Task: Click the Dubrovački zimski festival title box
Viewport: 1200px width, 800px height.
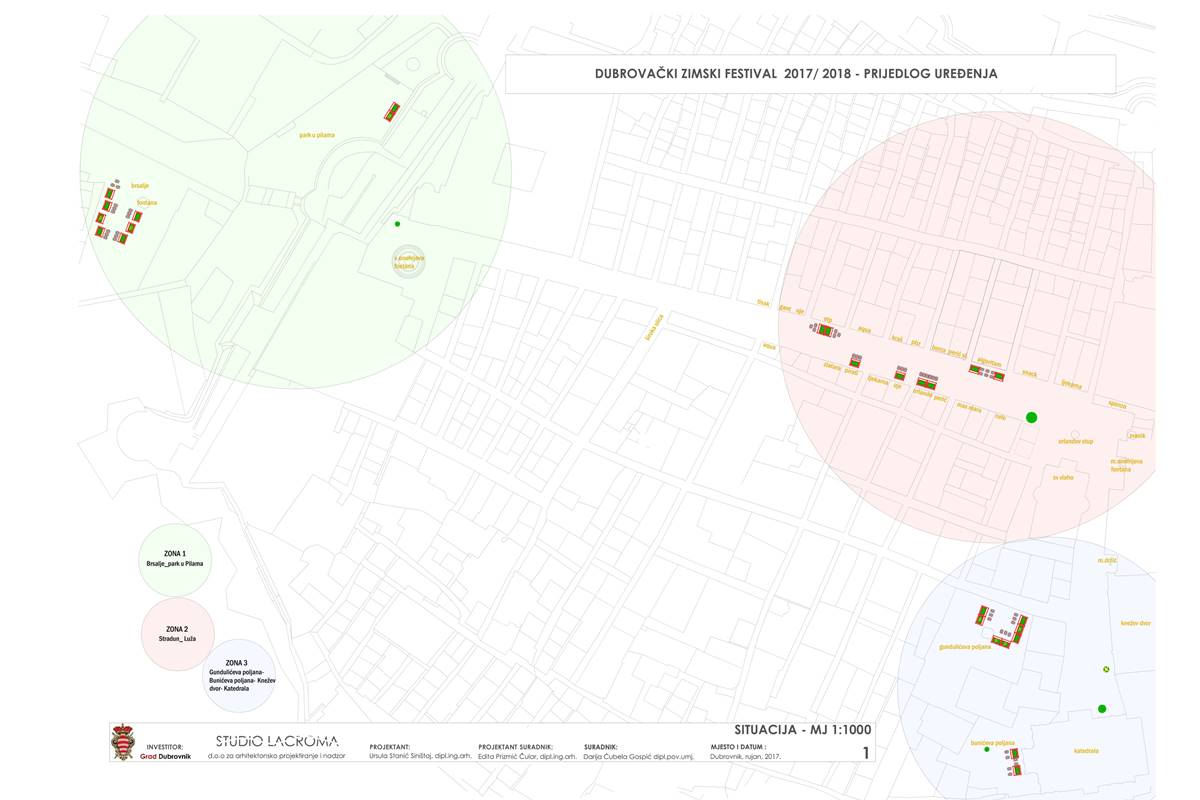Action: [810, 74]
